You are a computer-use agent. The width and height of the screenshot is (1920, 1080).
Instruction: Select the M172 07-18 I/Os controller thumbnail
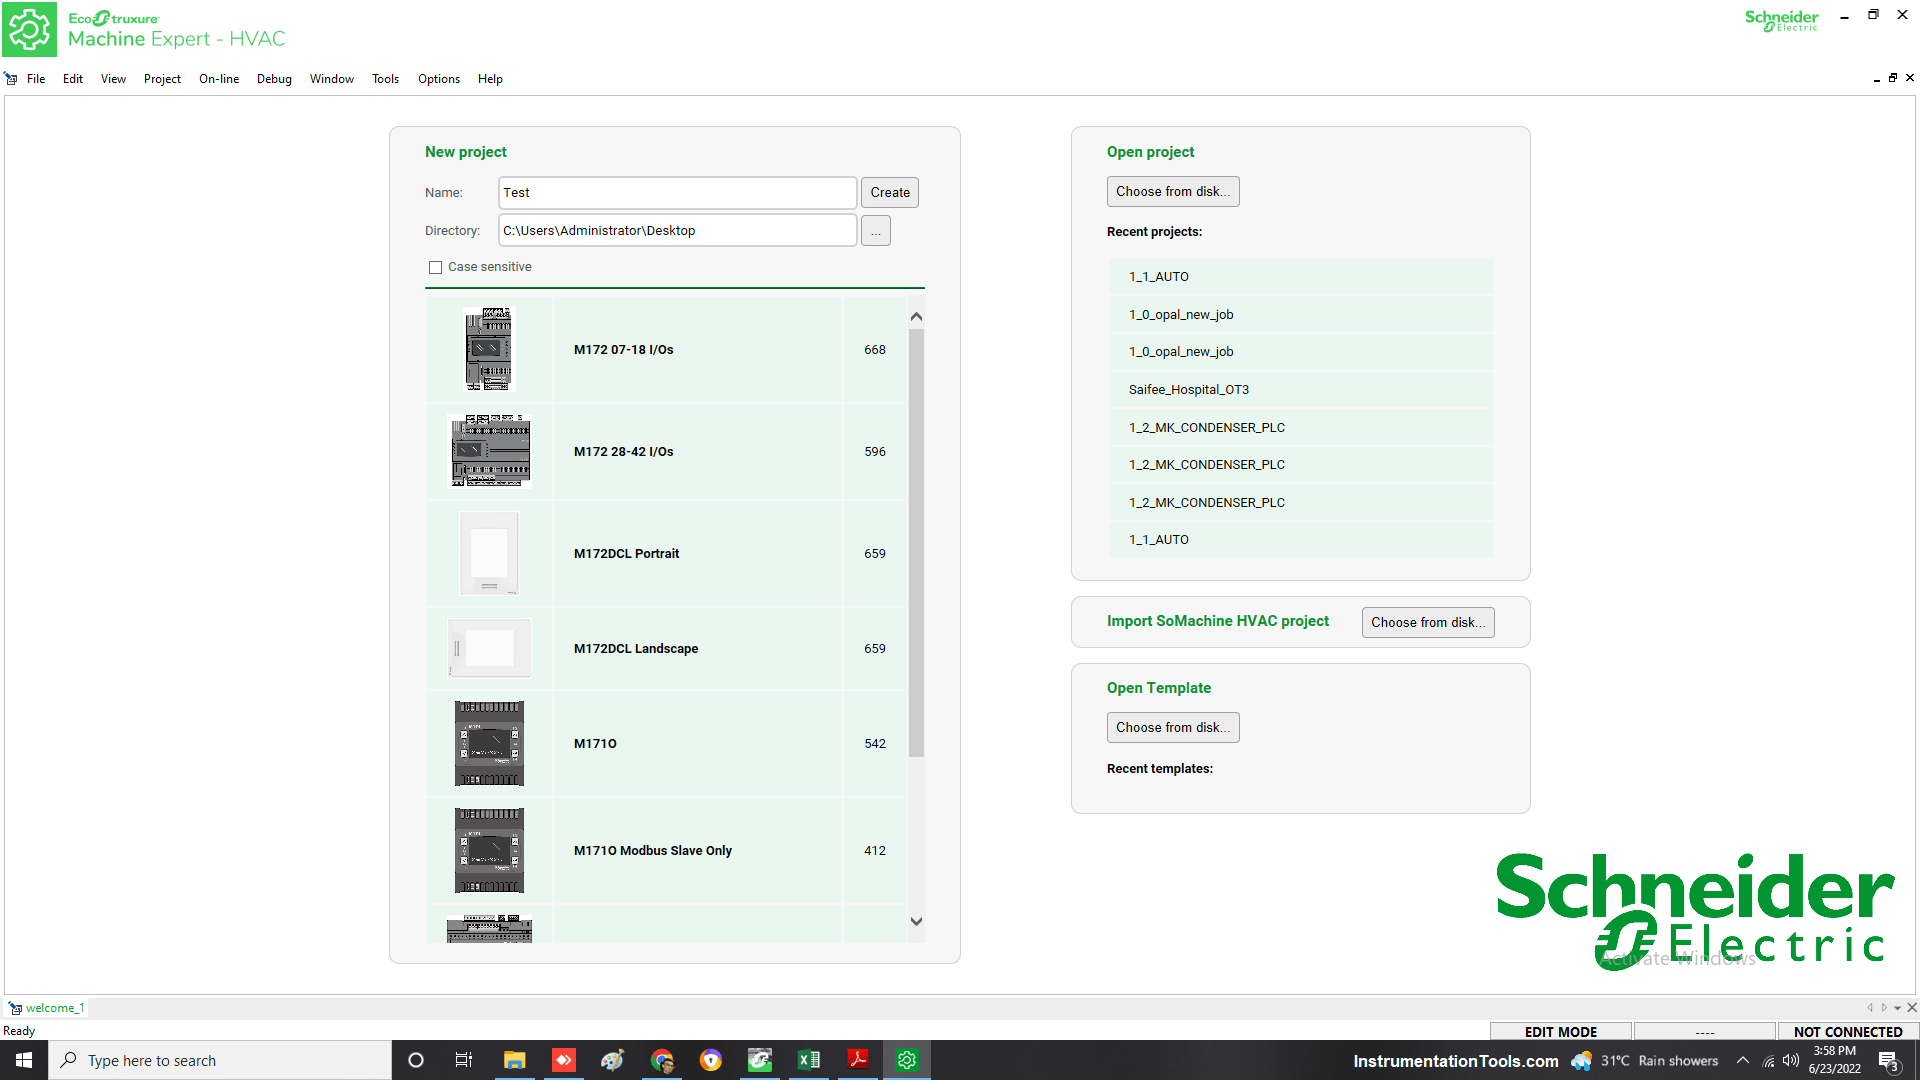489,349
